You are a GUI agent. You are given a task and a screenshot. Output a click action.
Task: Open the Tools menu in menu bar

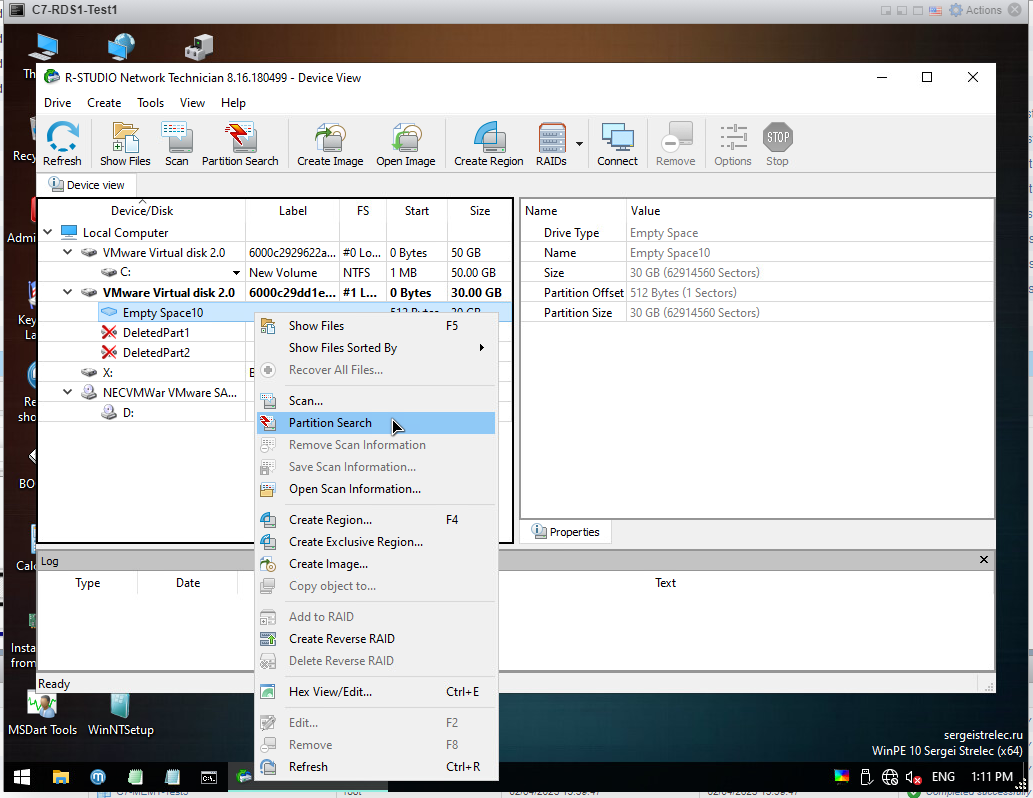pyautogui.click(x=150, y=103)
